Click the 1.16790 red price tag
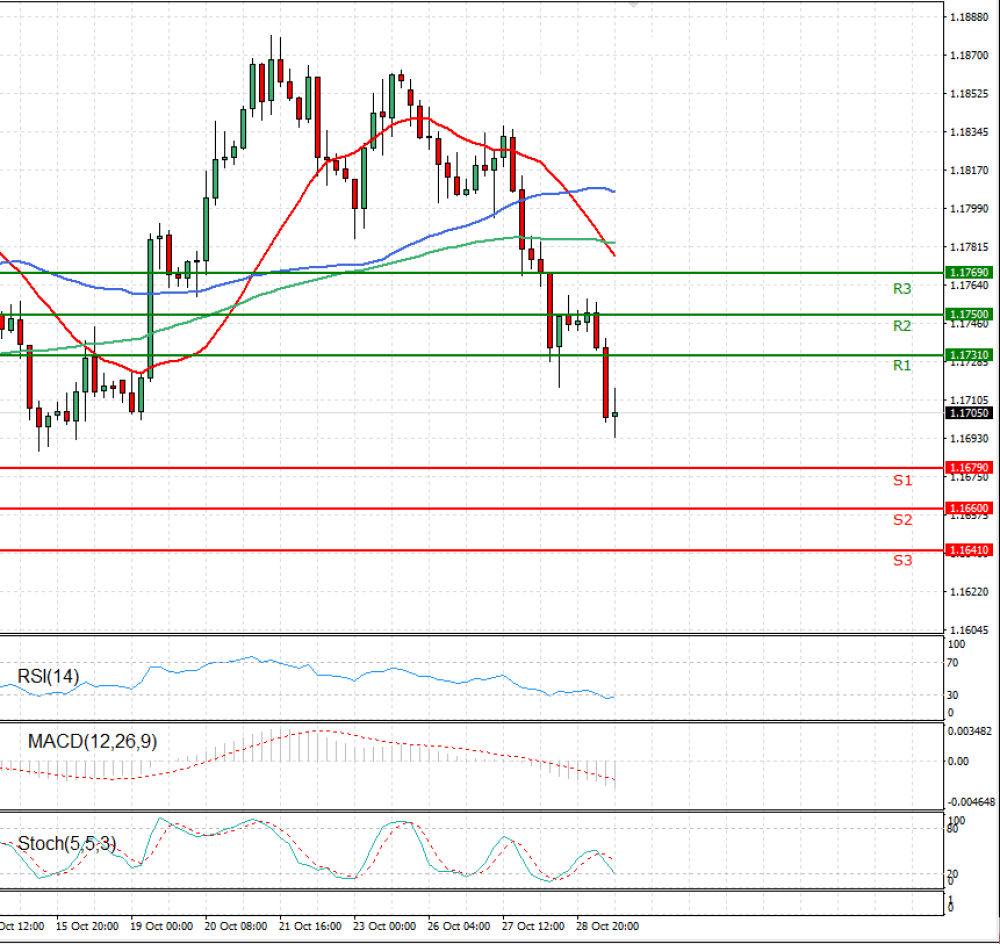This screenshot has width=1000, height=944. tap(969, 468)
